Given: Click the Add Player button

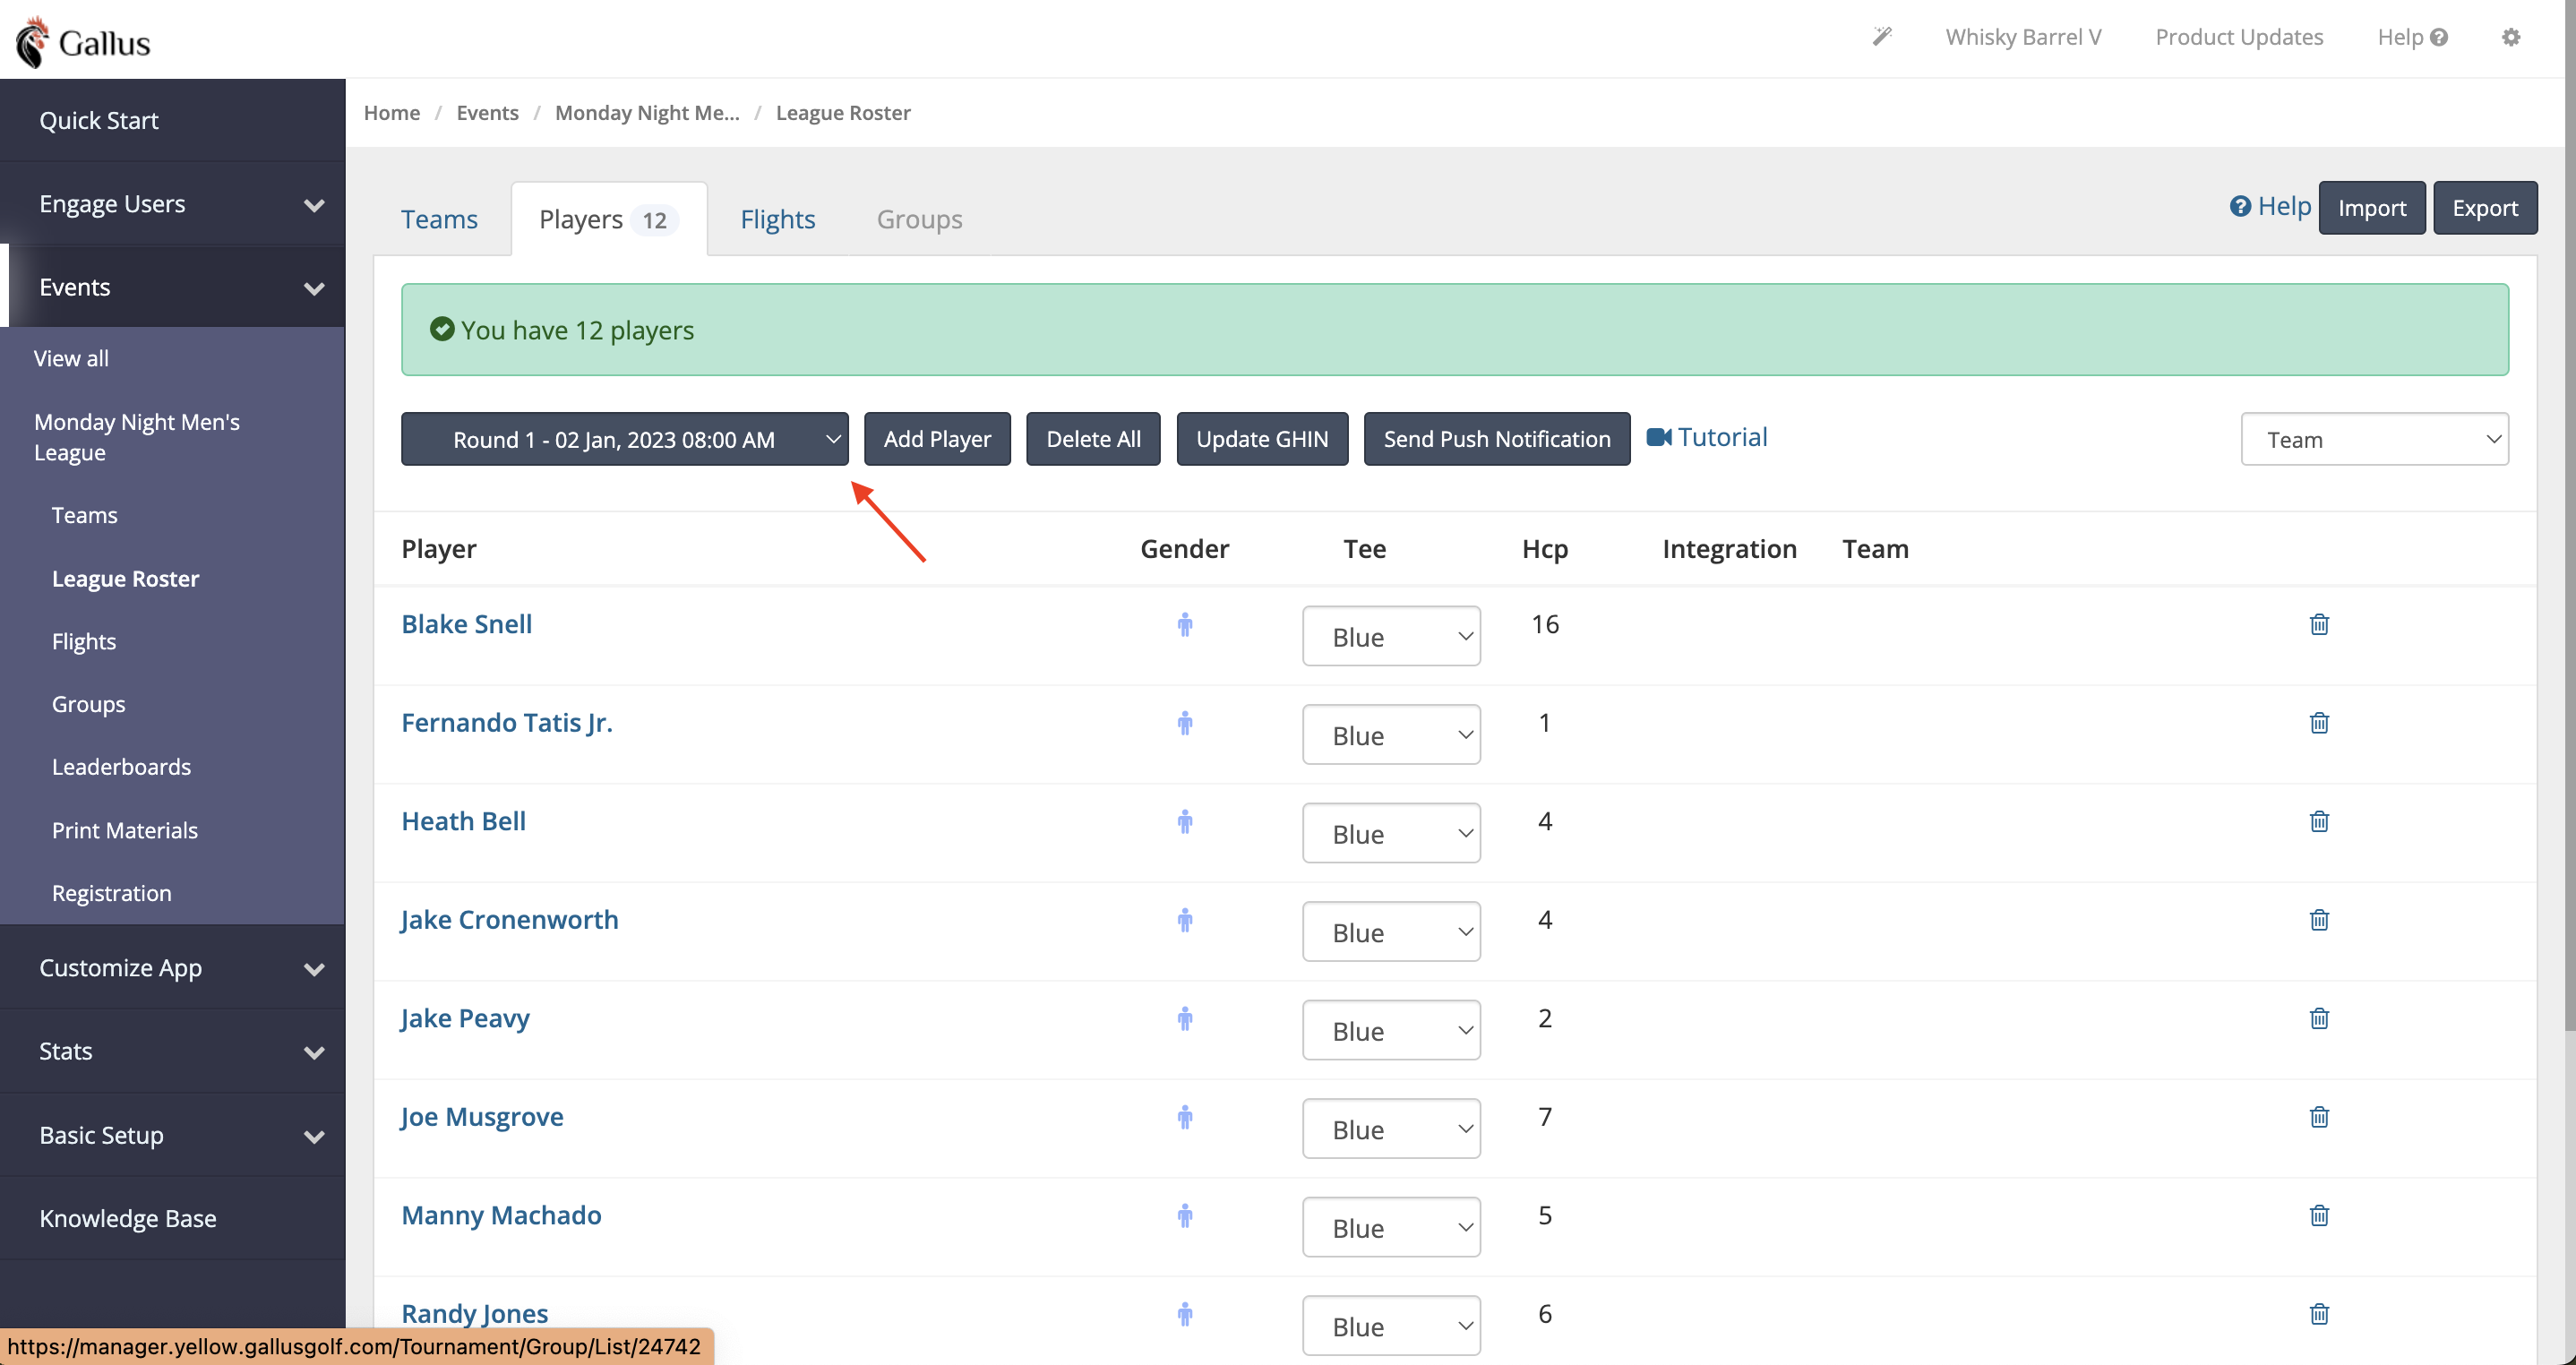Looking at the screenshot, I should [x=937, y=439].
